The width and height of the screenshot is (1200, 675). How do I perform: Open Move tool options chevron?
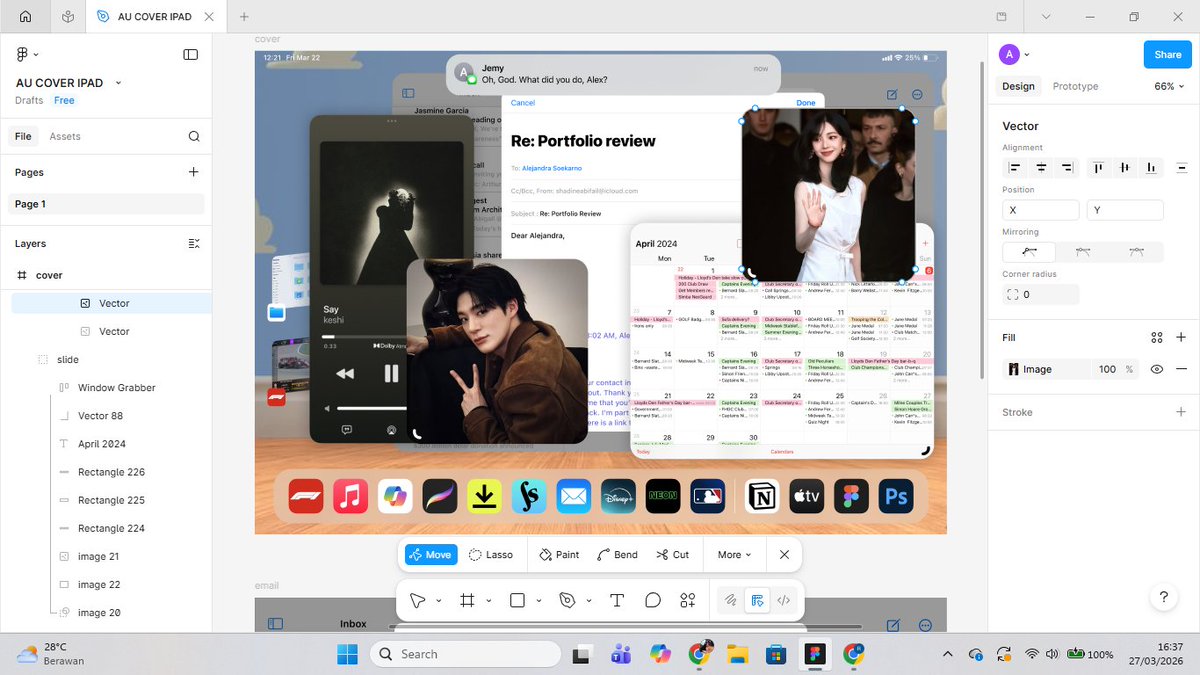(x=437, y=601)
